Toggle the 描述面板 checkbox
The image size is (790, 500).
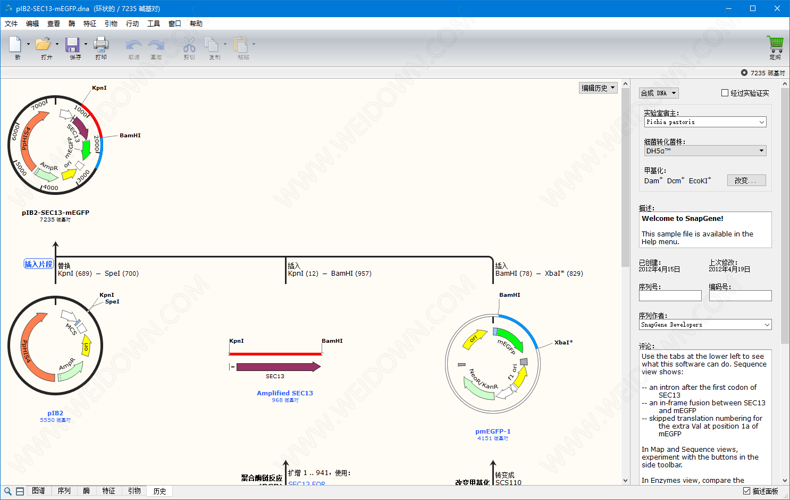(x=747, y=491)
